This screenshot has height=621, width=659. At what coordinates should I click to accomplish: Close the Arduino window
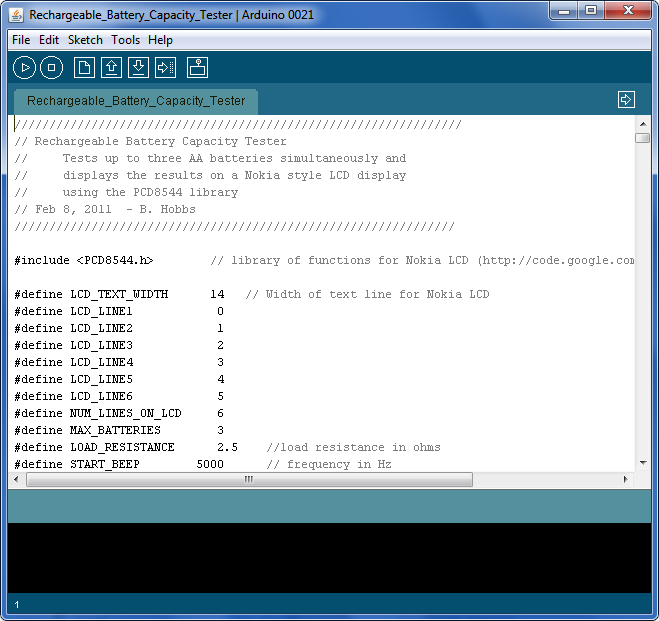pos(628,11)
